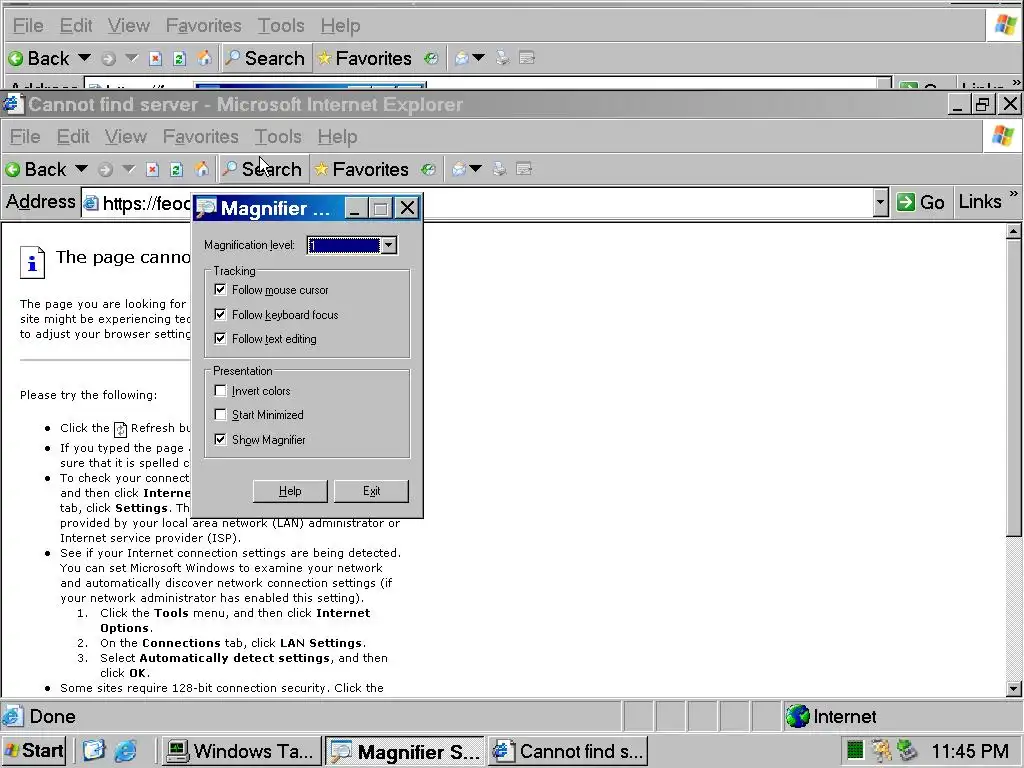
Task: Click https:// address text field
Action: (477, 202)
